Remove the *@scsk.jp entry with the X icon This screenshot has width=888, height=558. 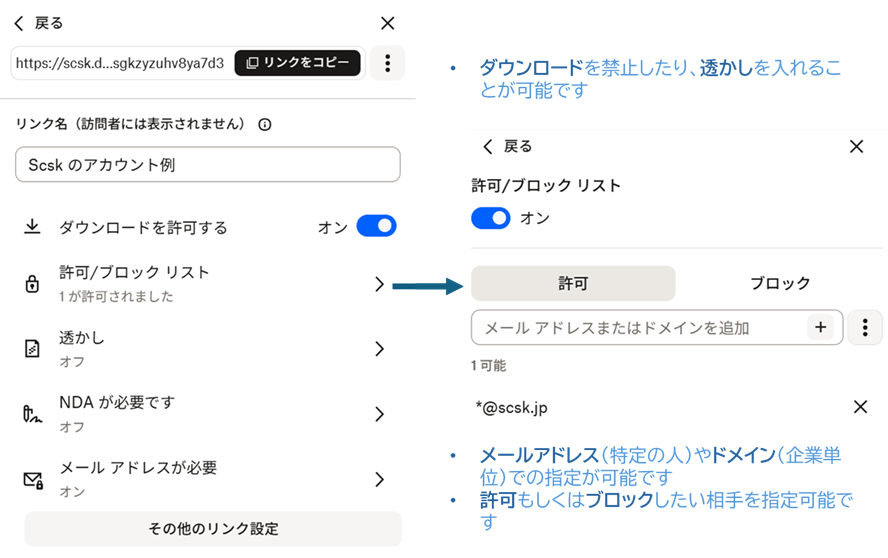(859, 407)
